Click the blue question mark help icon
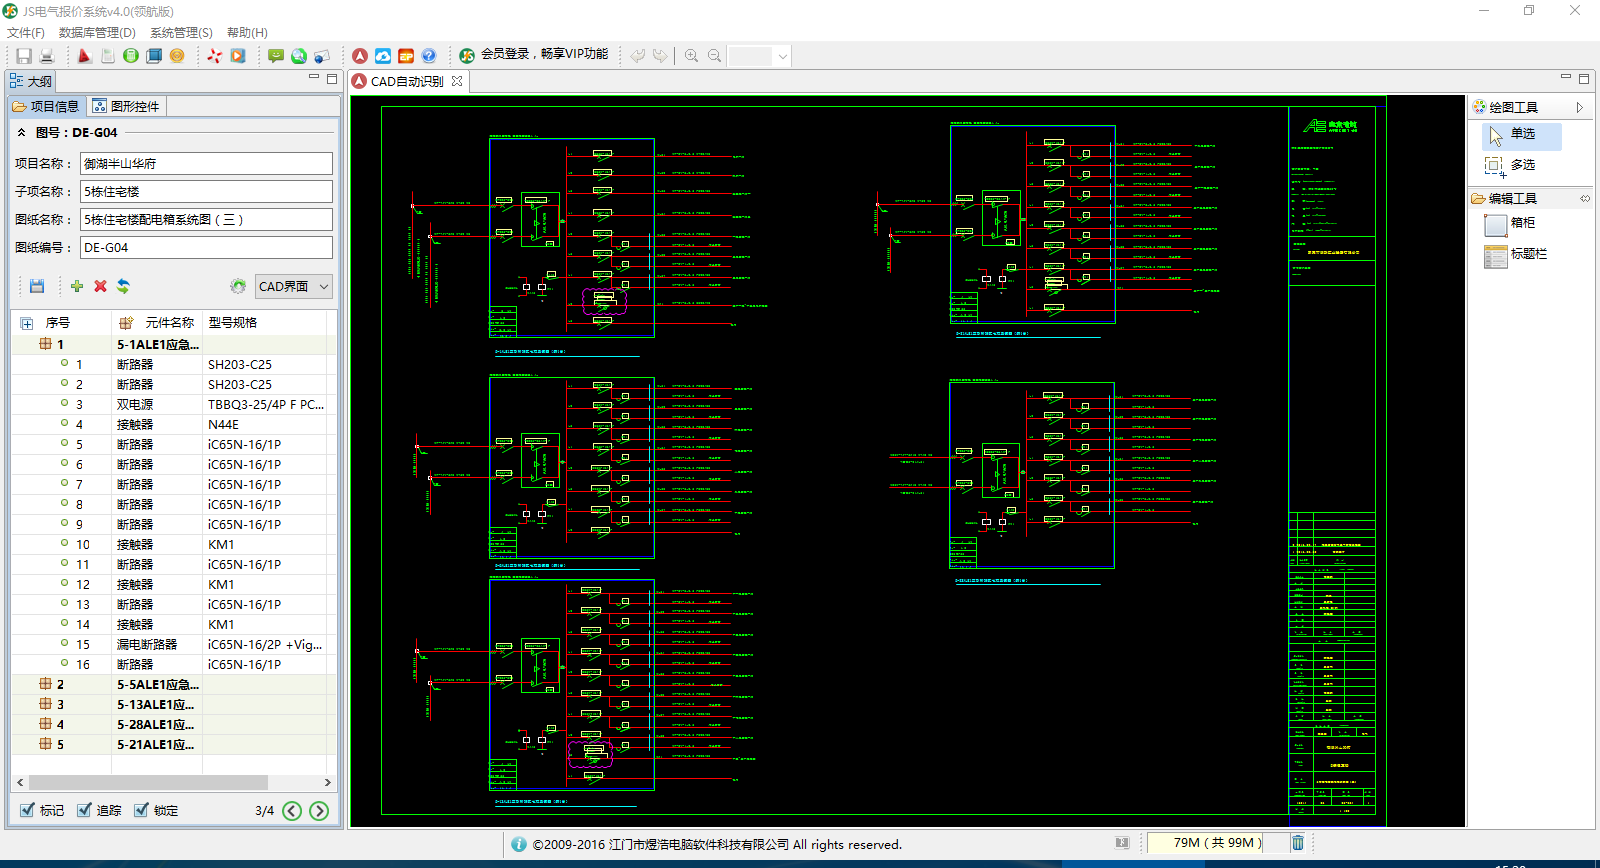1600x868 pixels. click(429, 56)
